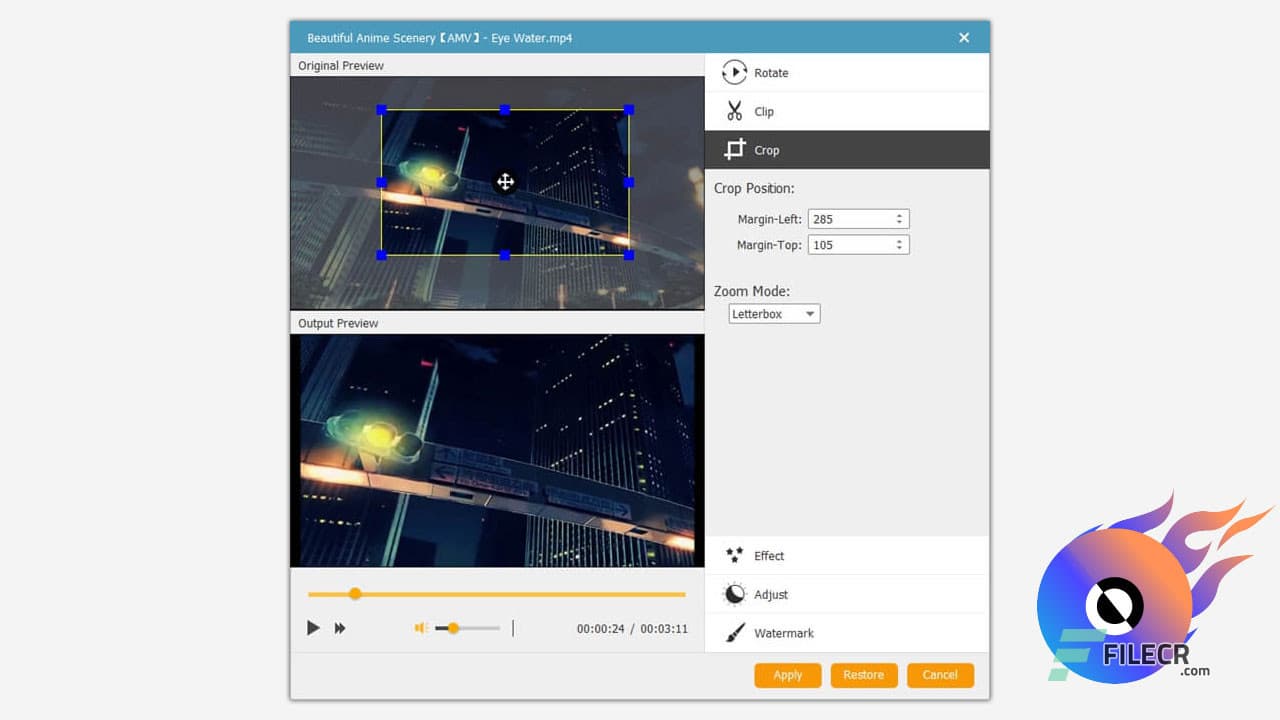Viewport: 1280px width, 720px height.
Task: Cancel the editing dialog
Action: point(940,675)
